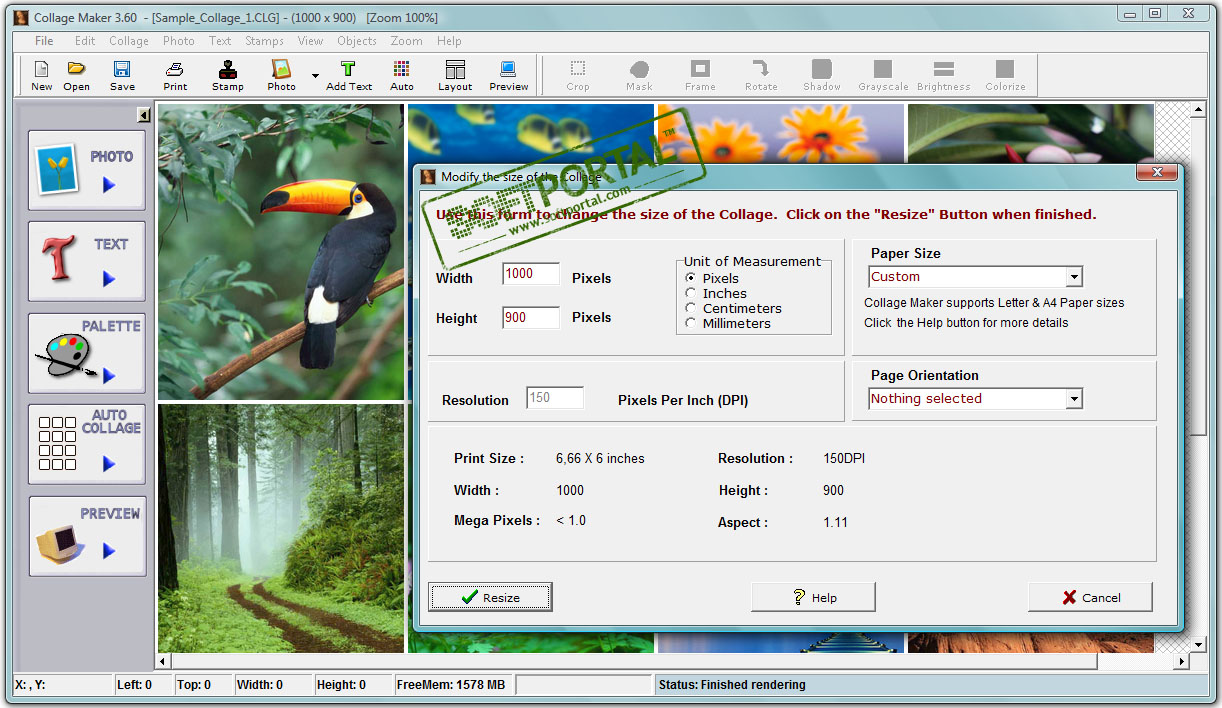The height and width of the screenshot is (708, 1222).
Task: Select the Stamp tool
Action: point(228,75)
